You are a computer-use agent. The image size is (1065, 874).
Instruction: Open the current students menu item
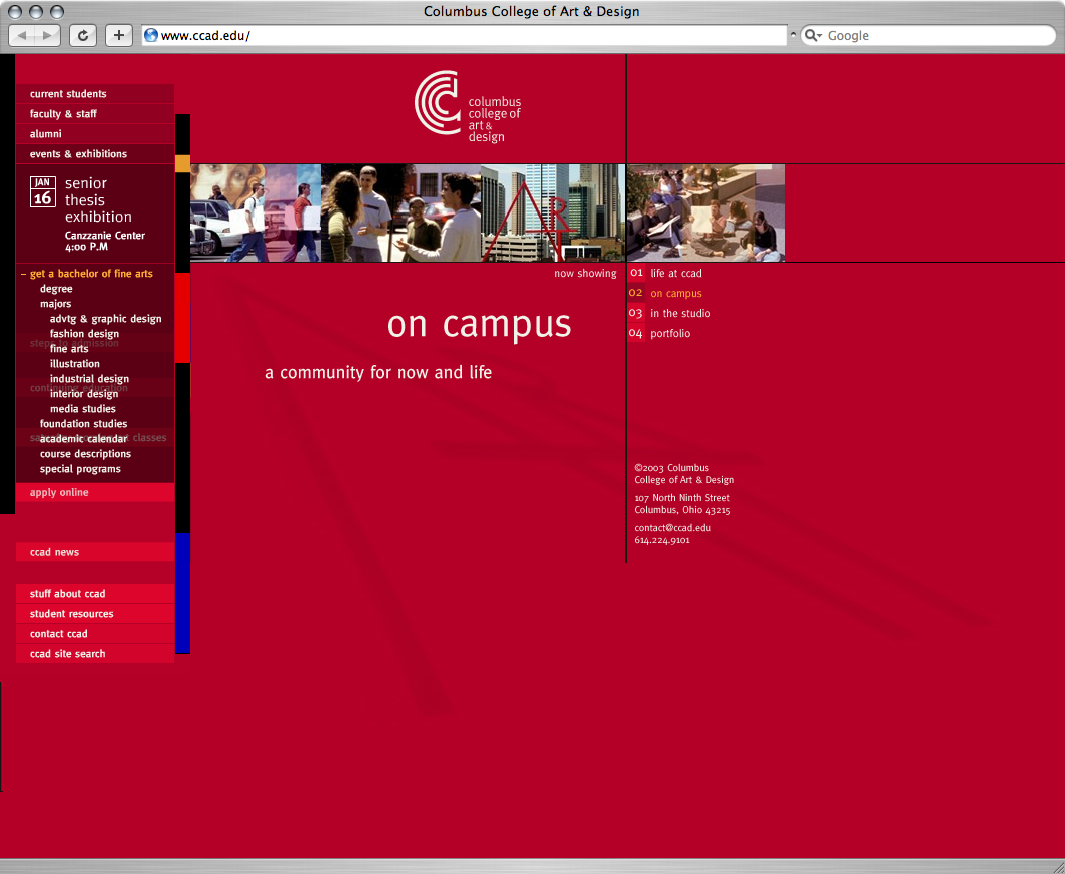(x=94, y=94)
